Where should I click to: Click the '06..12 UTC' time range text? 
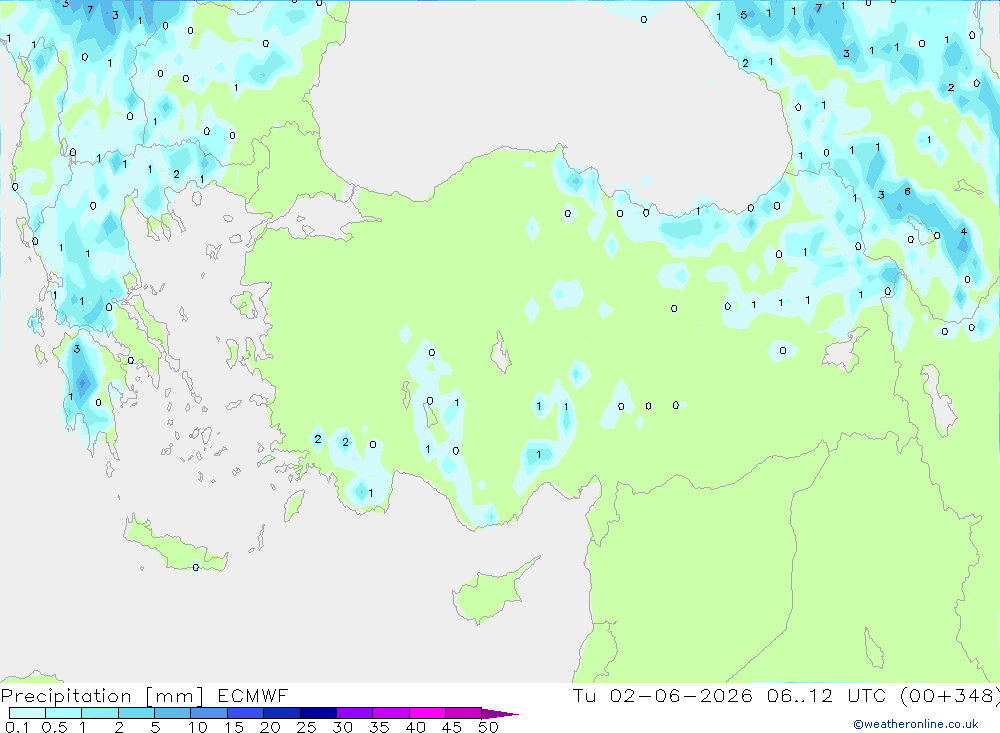(x=826, y=695)
